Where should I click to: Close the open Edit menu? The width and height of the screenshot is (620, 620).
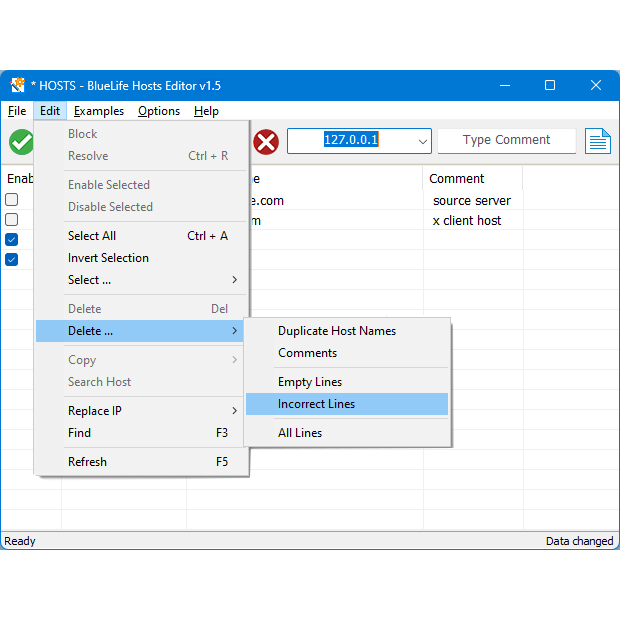50,111
